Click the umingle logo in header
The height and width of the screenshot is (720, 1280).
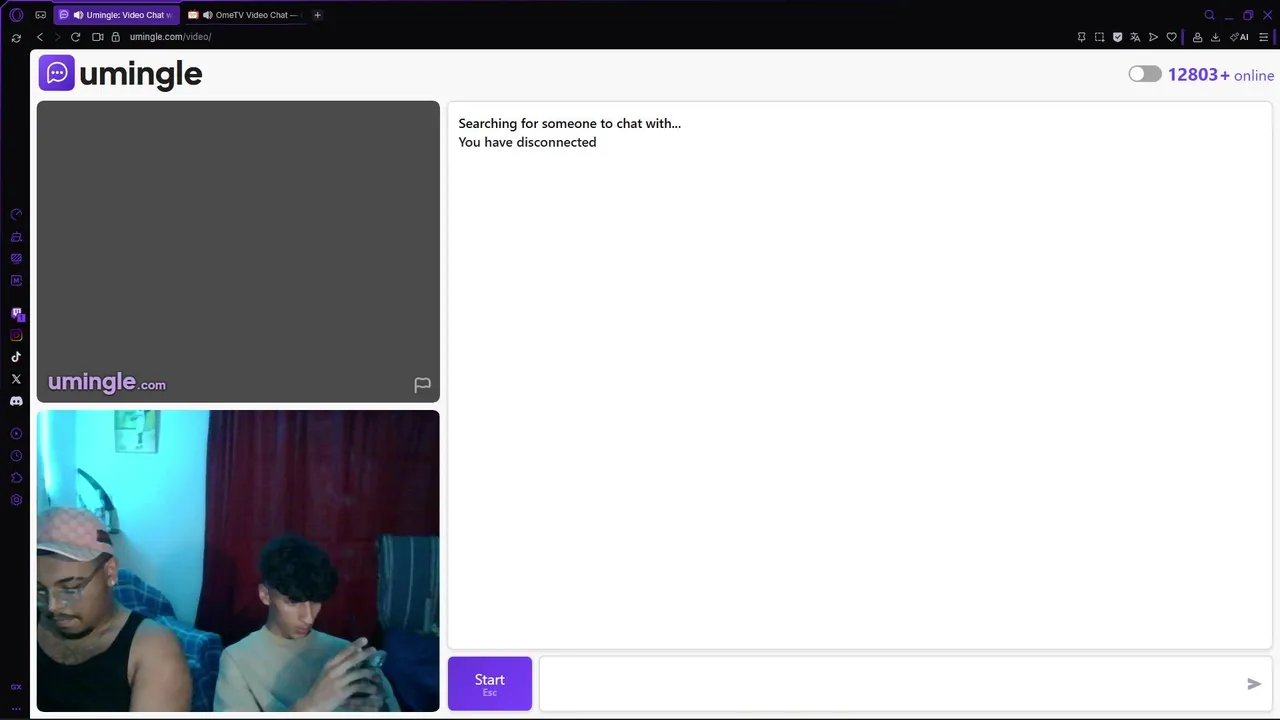[x=120, y=73]
